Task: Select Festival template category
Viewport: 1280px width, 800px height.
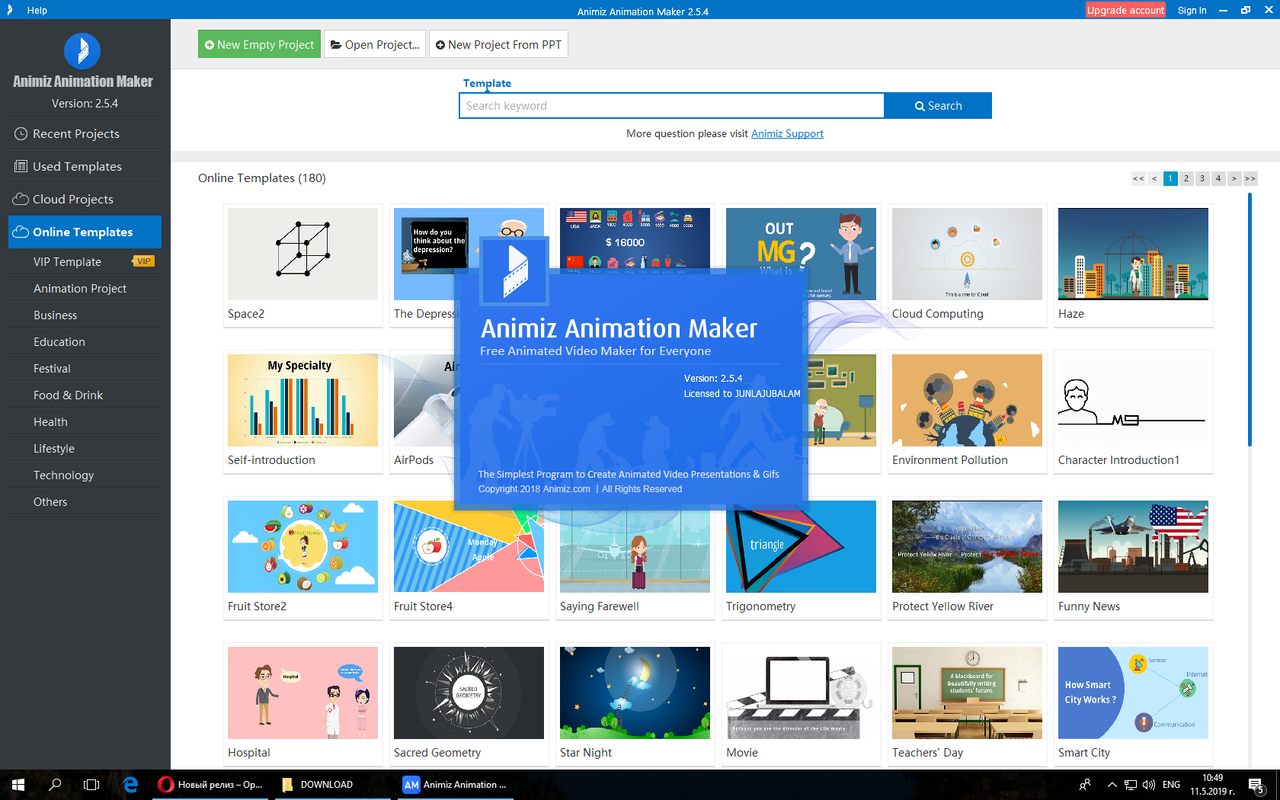Action: [x=52, y=369]
